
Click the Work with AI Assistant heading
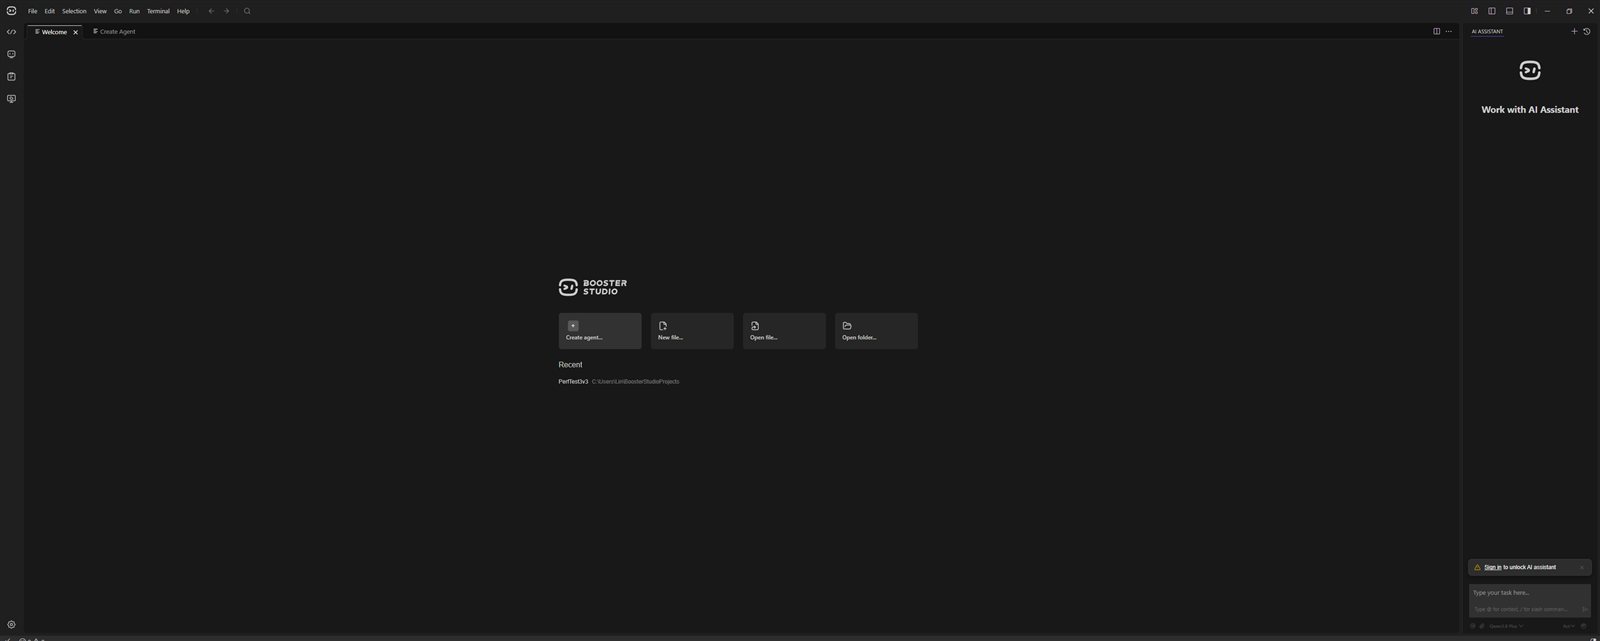[x=1530, y=110]
